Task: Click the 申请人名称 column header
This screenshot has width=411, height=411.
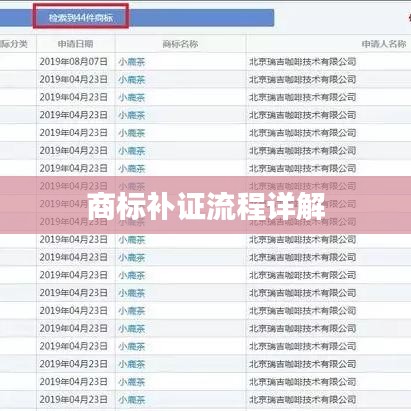Action: [x=384, y=44]
